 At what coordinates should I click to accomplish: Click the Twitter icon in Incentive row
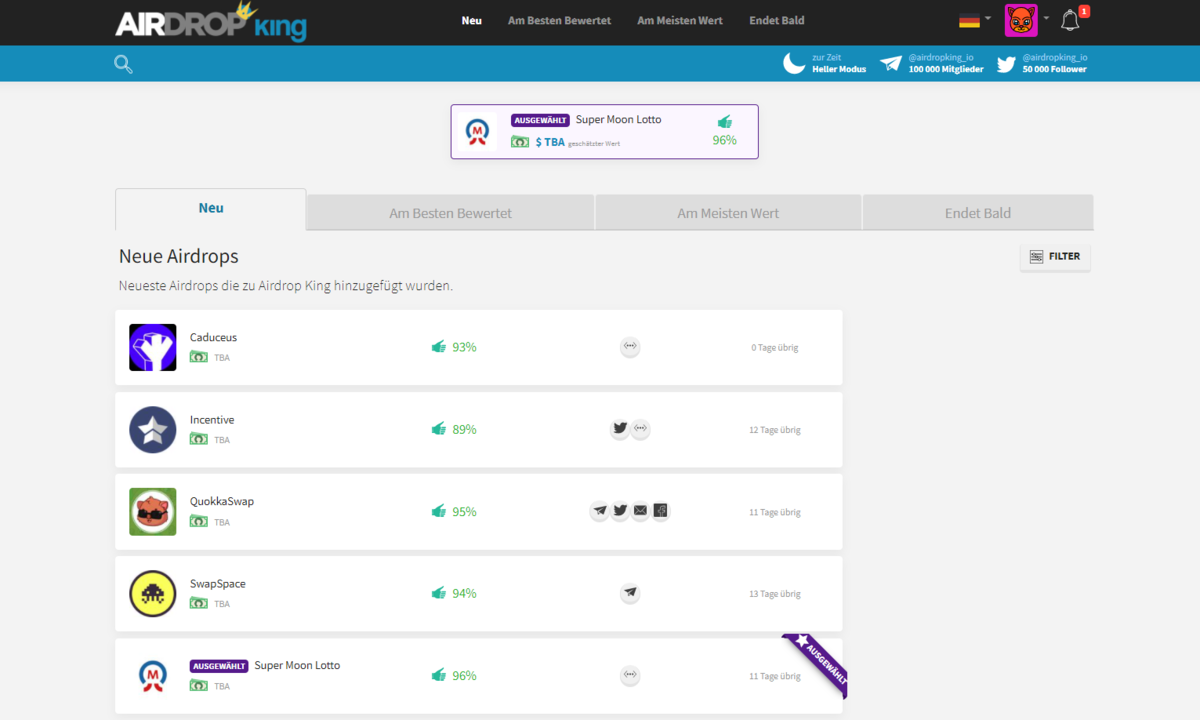620,429
